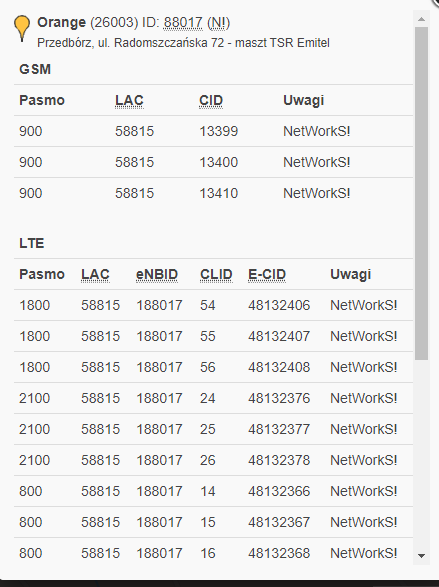The height and width of the screenshot is (587, 439).
Task: Click CLID value 14
Action: point(208,492)
